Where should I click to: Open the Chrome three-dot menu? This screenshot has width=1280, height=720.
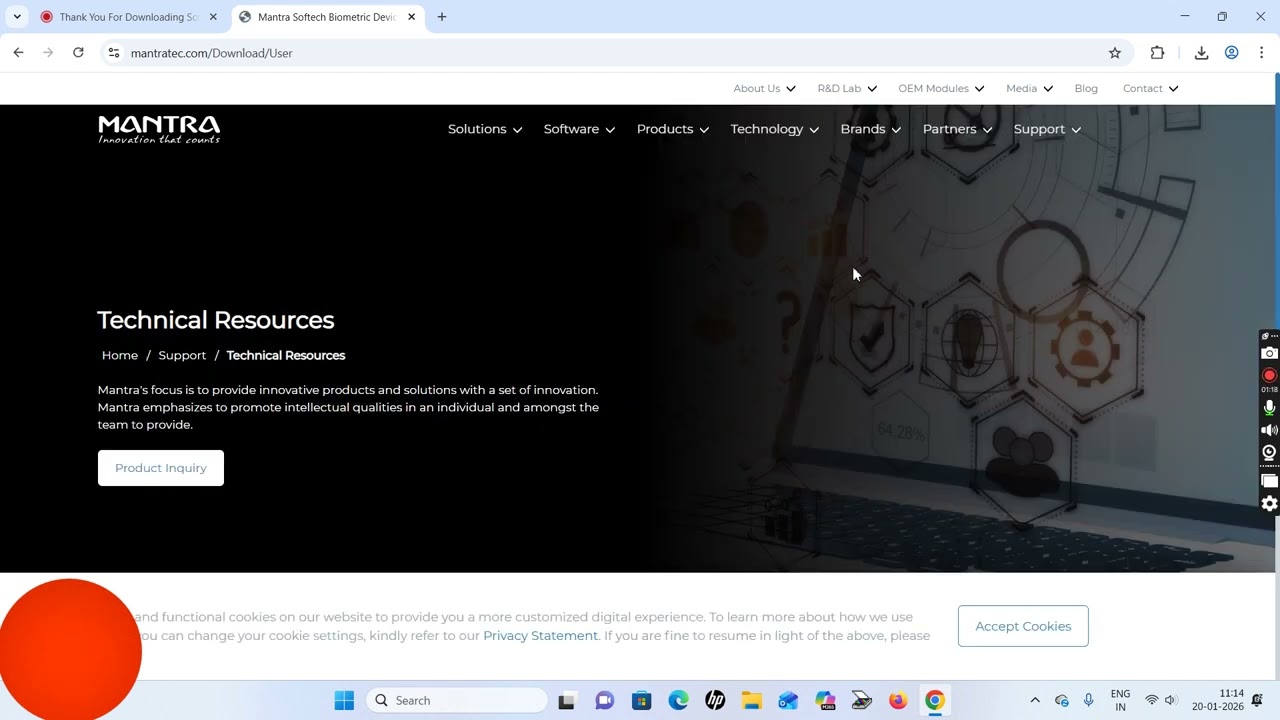click(1262, 53)
